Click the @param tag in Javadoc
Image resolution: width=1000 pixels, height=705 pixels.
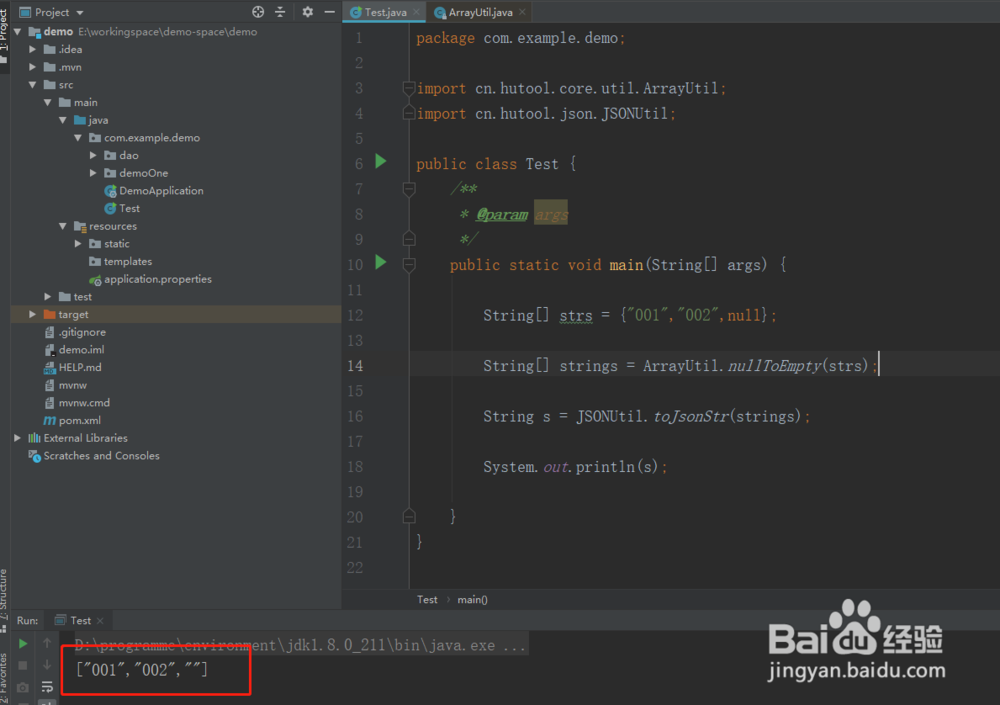(502, 215)
